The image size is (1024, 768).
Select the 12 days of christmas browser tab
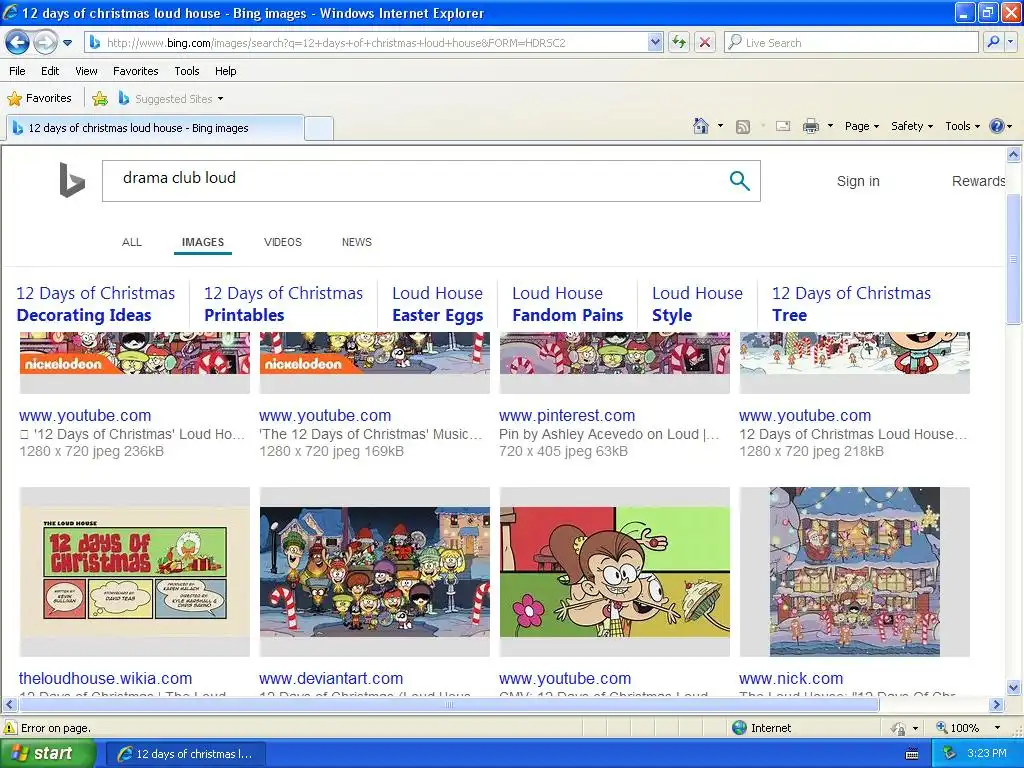pos(155,128)
